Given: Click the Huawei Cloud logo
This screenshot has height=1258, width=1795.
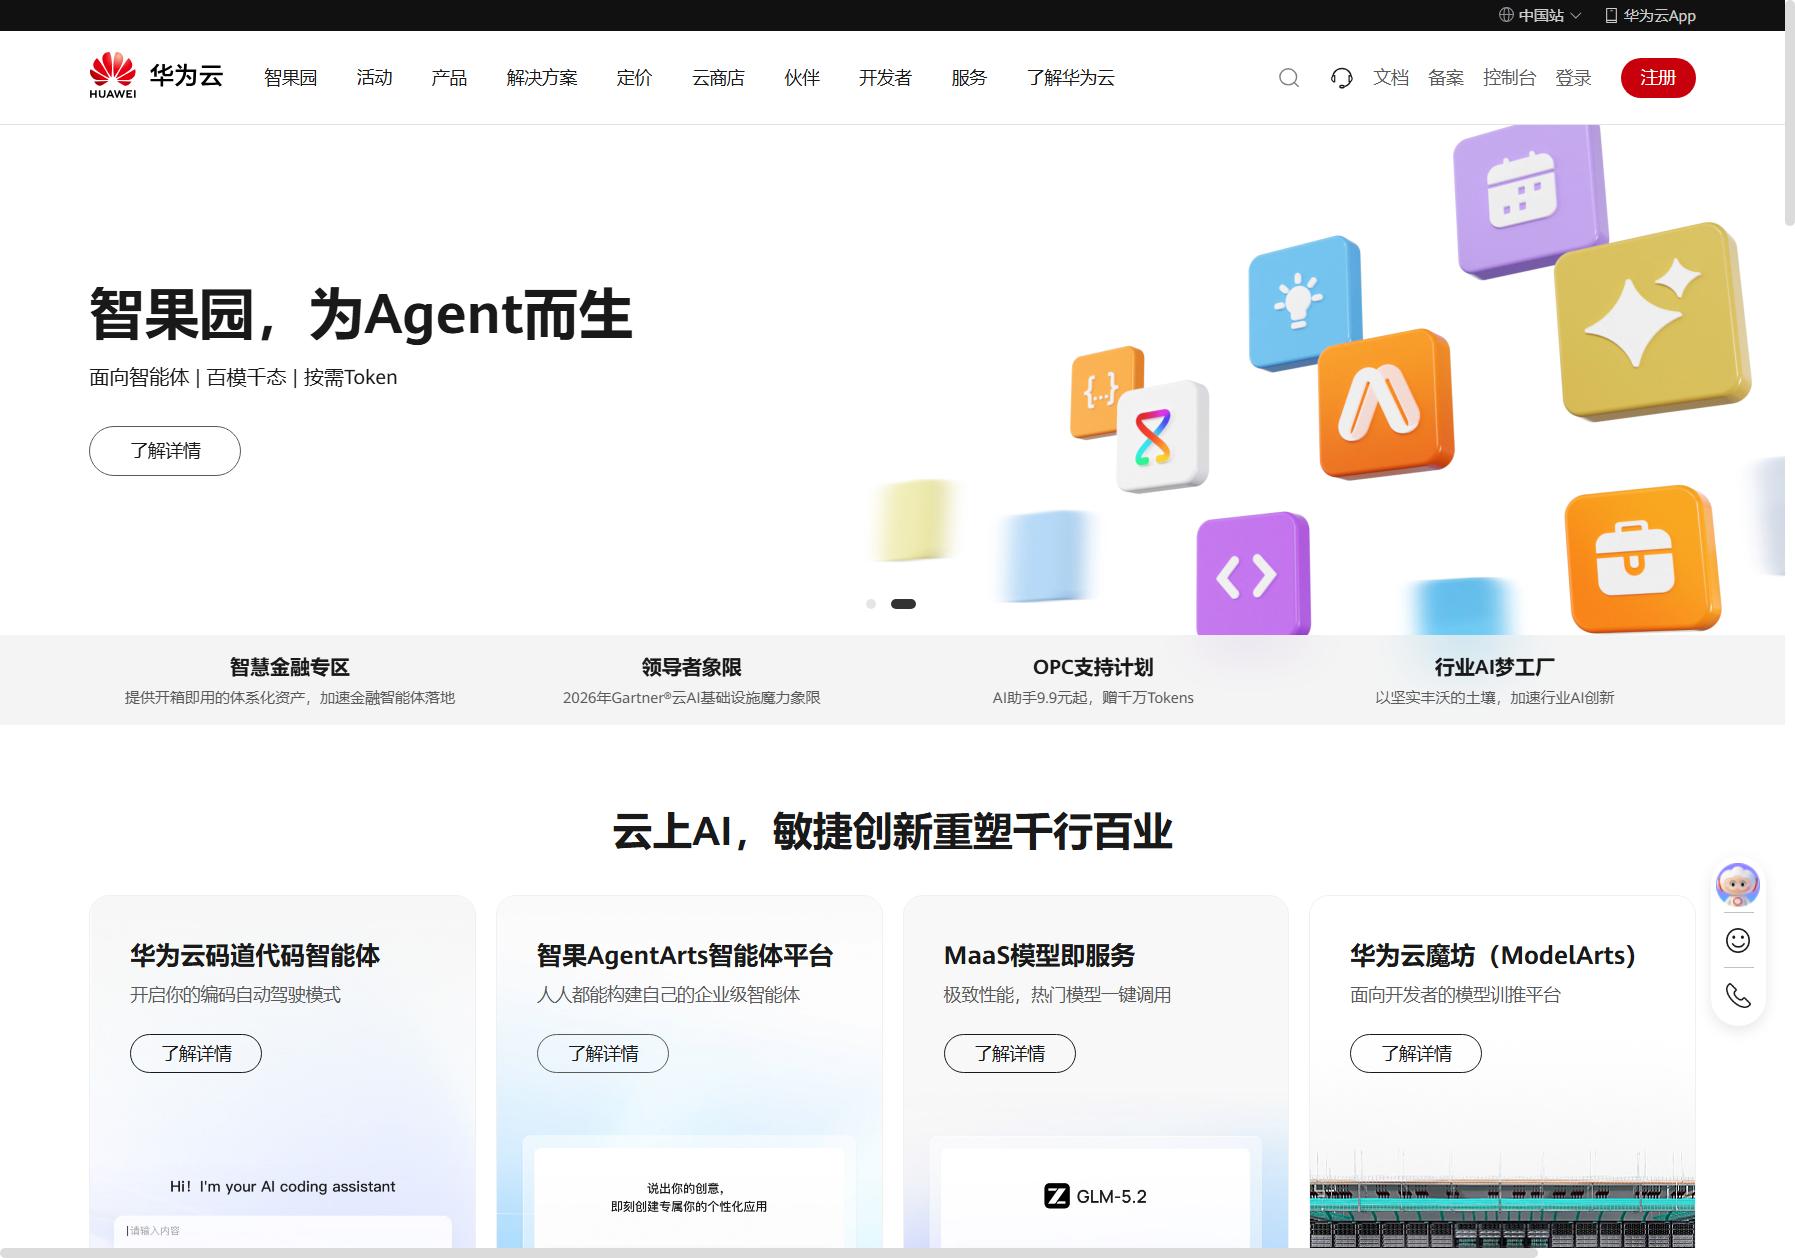Looking at the screenshot, I should (156, 76).
